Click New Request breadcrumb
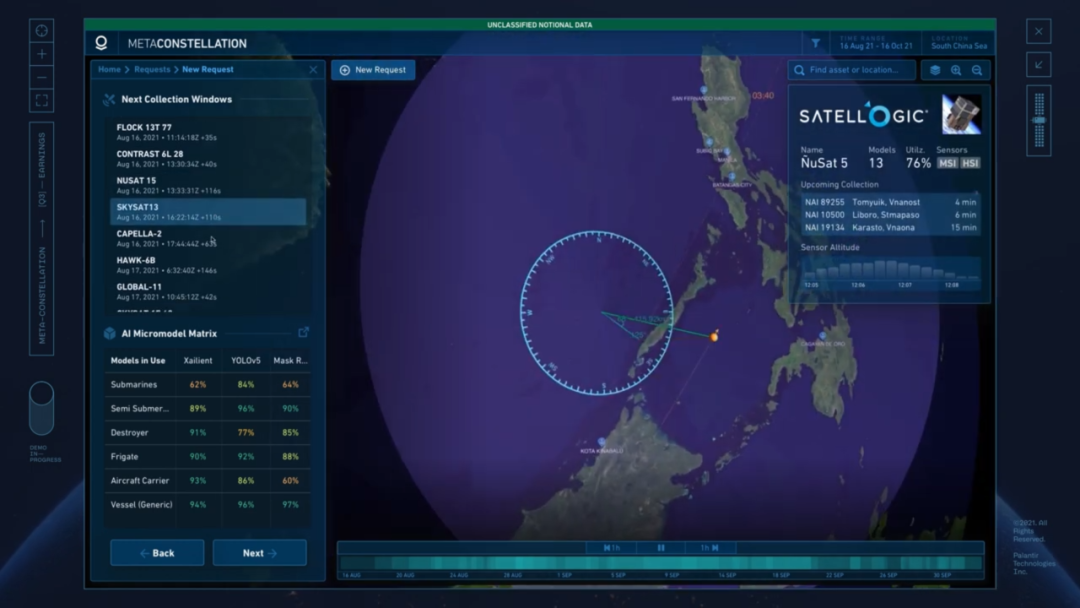 coord(208,70)
